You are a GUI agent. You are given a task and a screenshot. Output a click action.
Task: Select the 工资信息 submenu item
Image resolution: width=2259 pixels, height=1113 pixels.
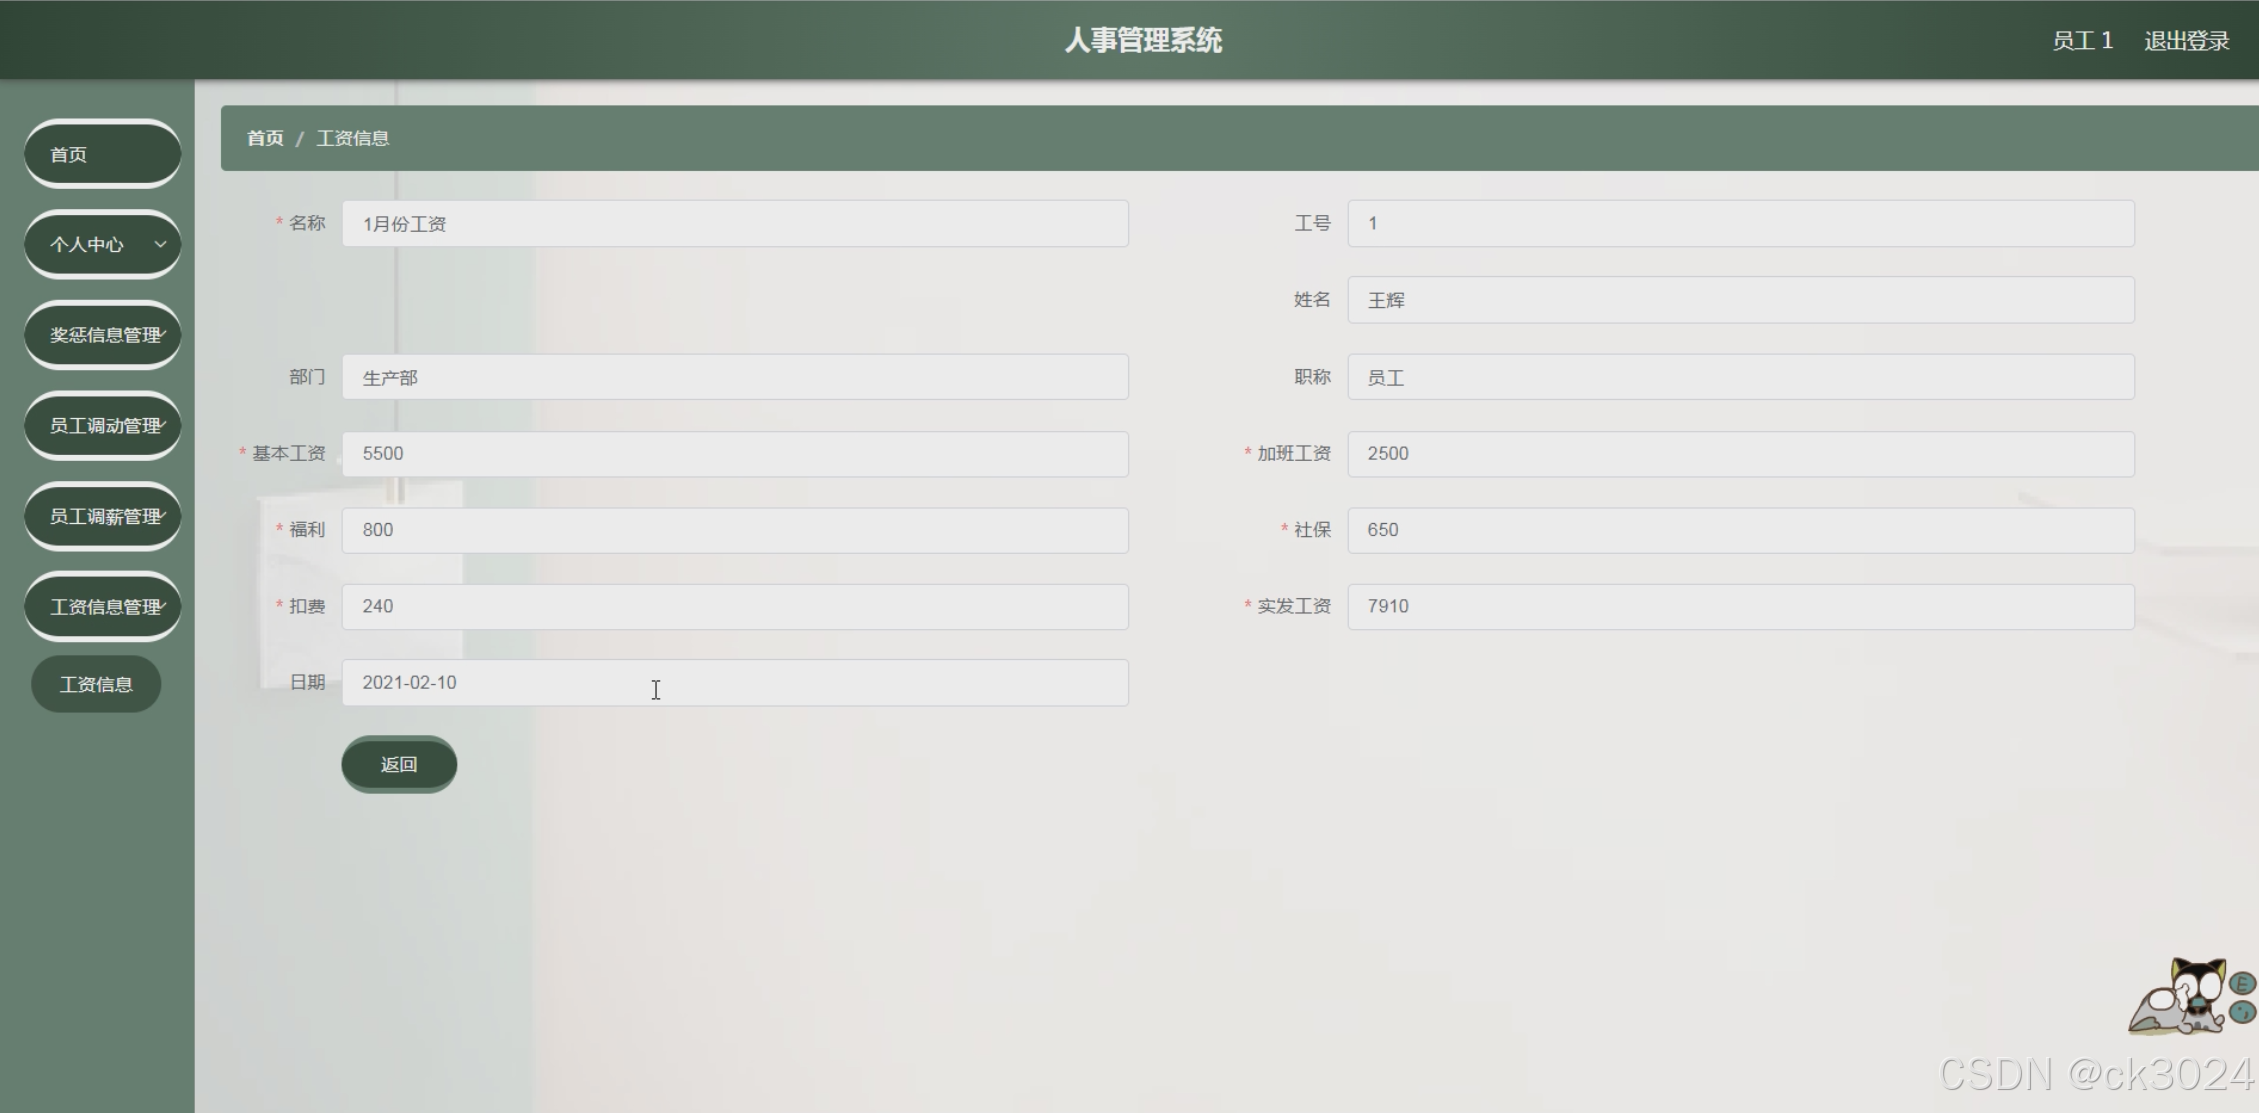point(96,684)
